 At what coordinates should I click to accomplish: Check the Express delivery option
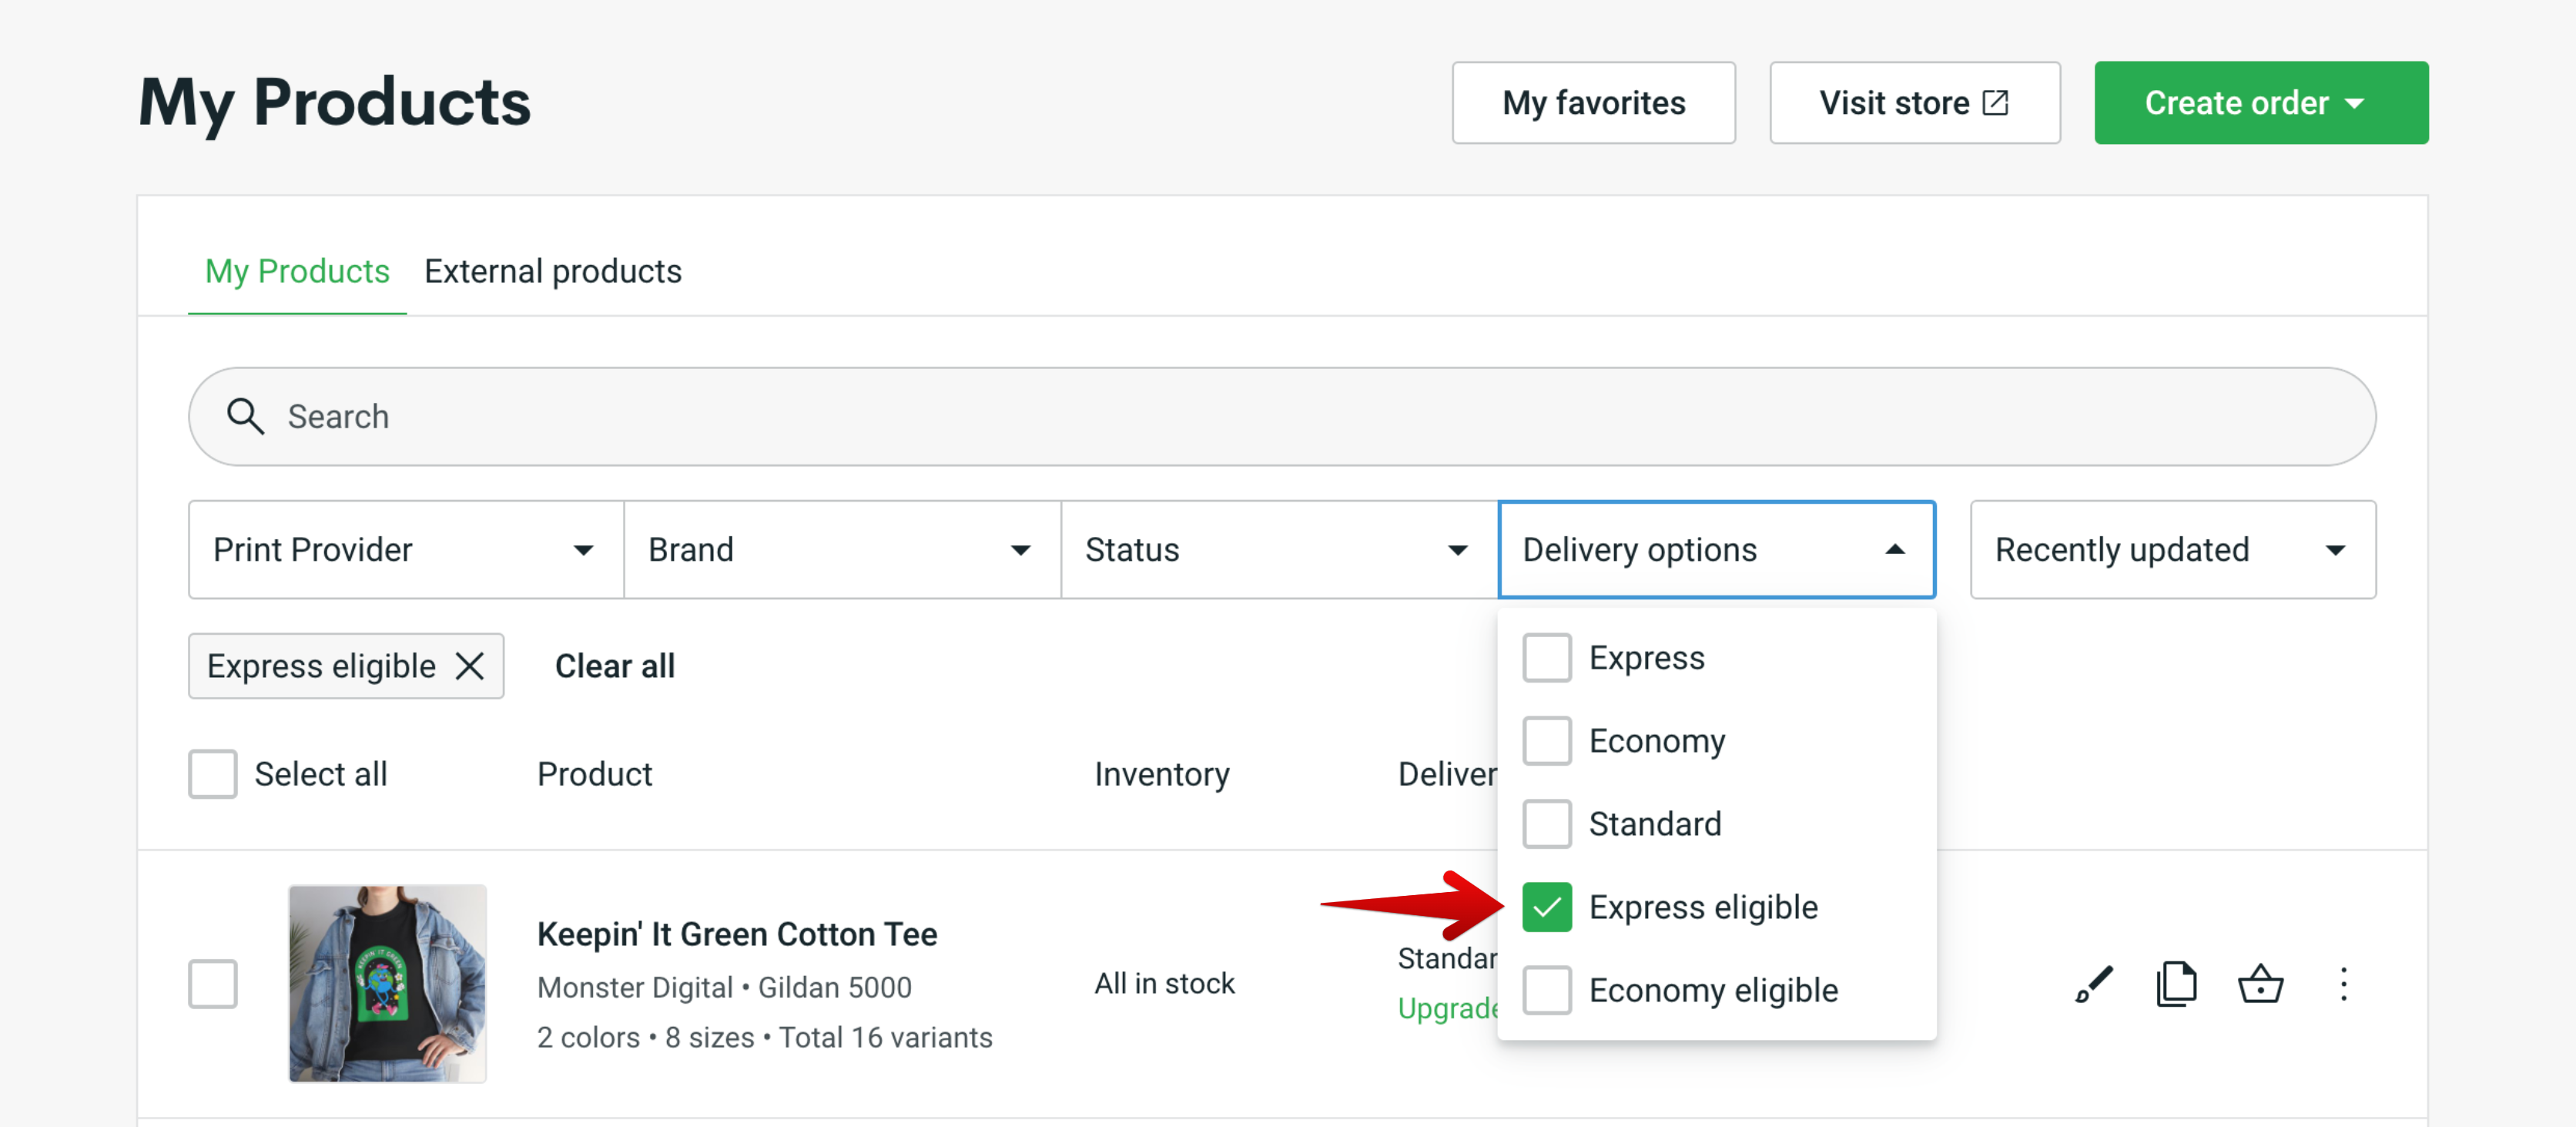point(1547,657)
